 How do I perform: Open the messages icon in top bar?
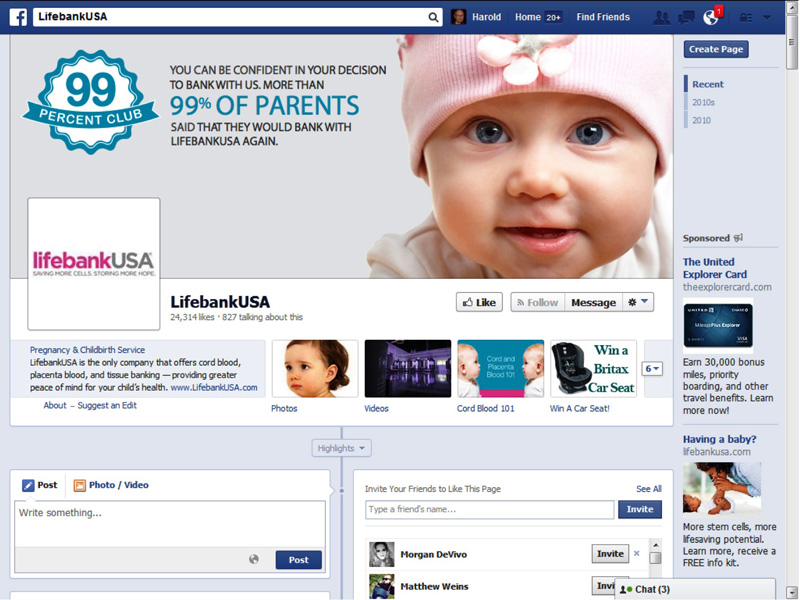686,17
